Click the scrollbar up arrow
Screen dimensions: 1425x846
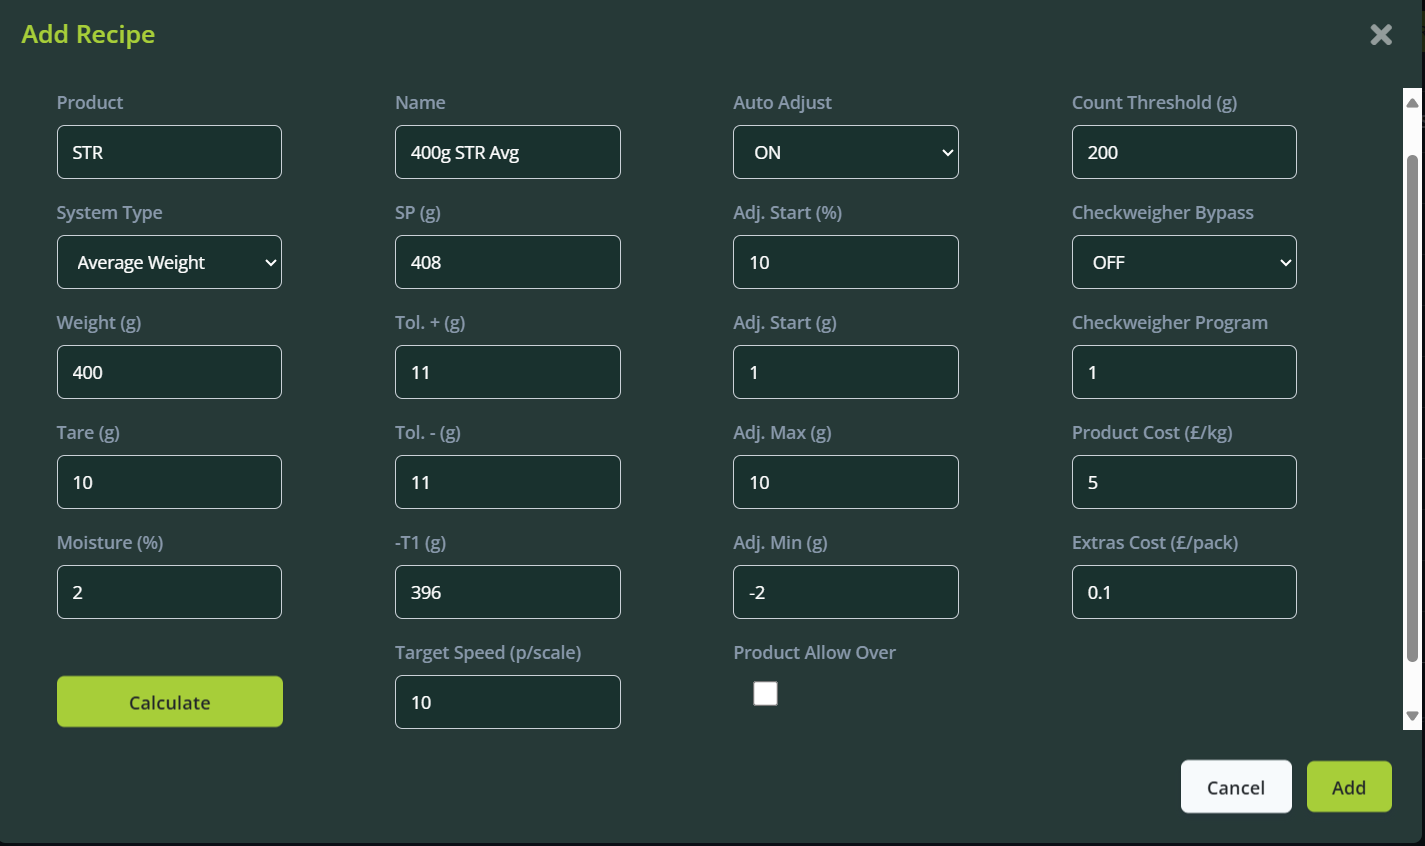[1412, 102]
